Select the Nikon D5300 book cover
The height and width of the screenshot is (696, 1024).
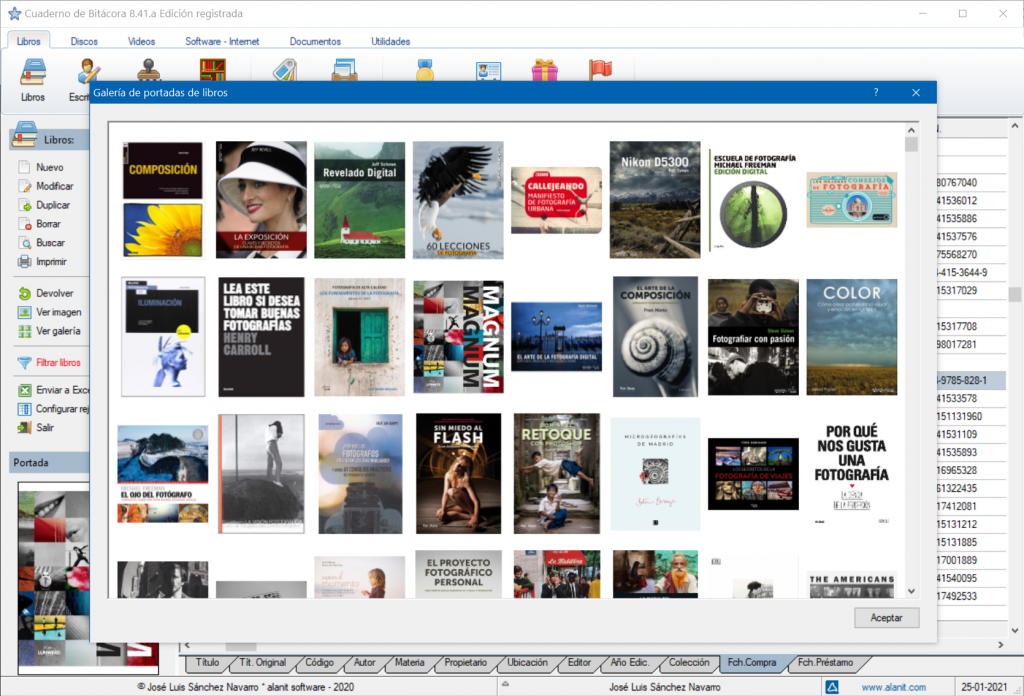pos(654,199)
